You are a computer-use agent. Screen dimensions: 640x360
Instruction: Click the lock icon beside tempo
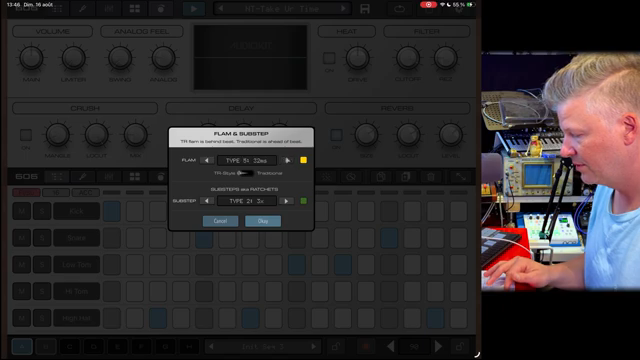click(460, 347)
